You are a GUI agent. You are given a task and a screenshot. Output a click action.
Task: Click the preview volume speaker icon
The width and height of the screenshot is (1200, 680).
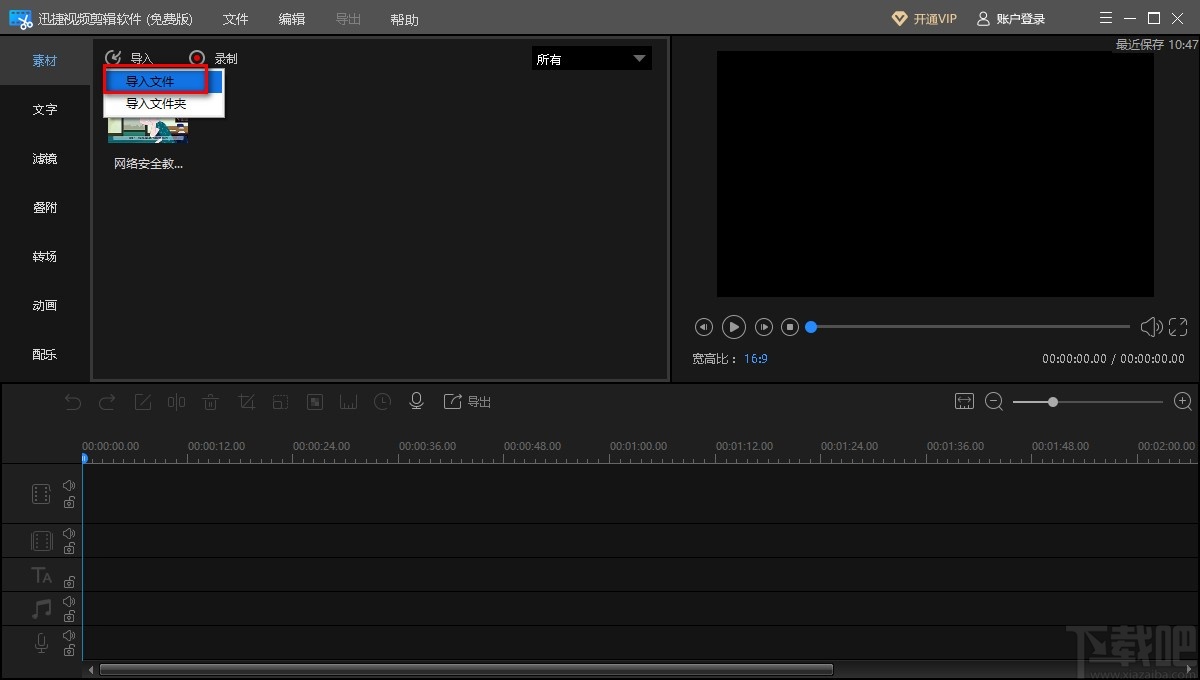tap(1151, 327)
